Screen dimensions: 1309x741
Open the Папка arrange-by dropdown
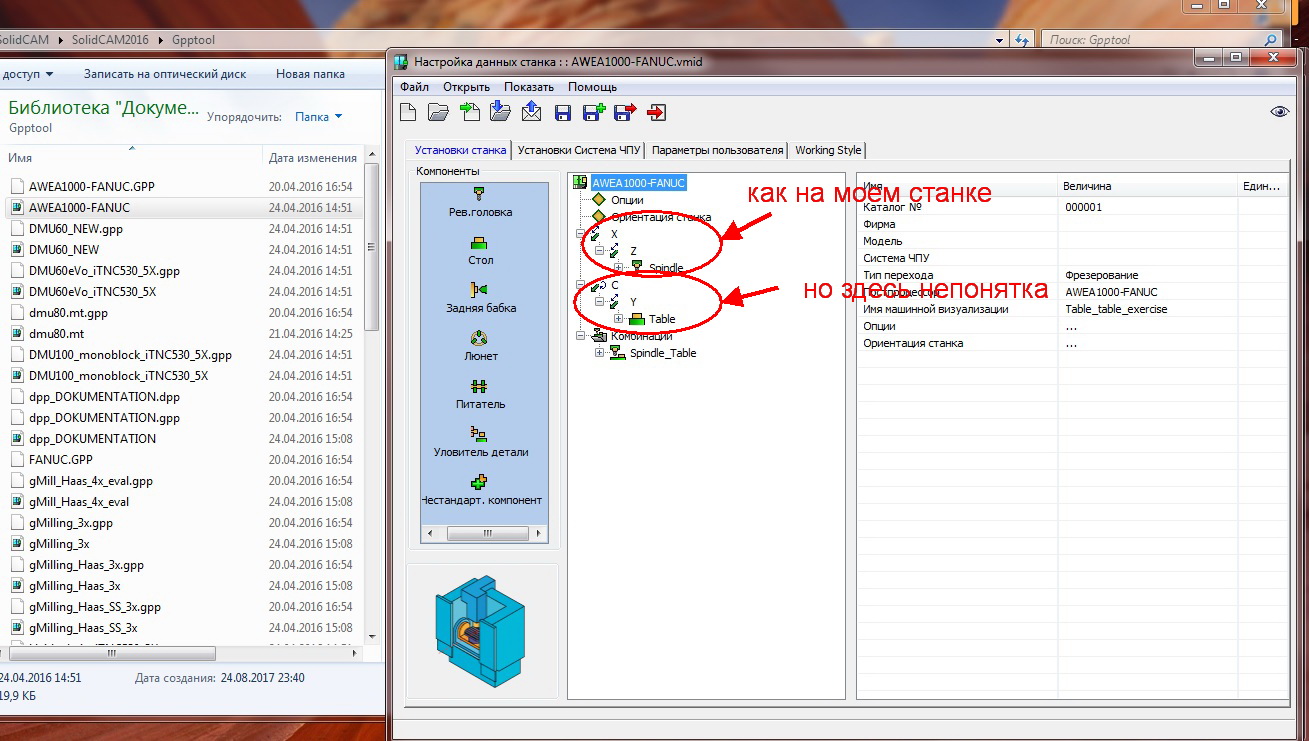[318, 117]
